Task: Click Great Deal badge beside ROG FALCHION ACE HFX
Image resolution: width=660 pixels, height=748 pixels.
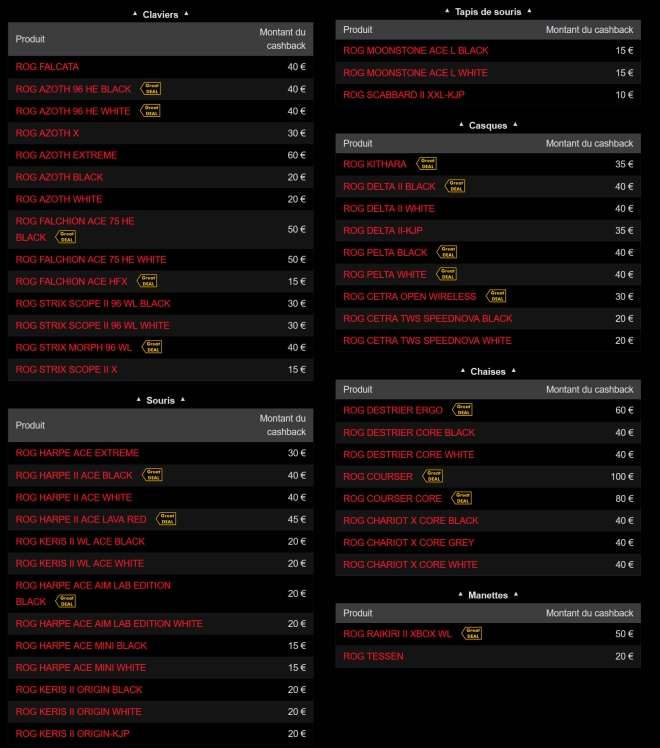Action: [x=147, y=281]
